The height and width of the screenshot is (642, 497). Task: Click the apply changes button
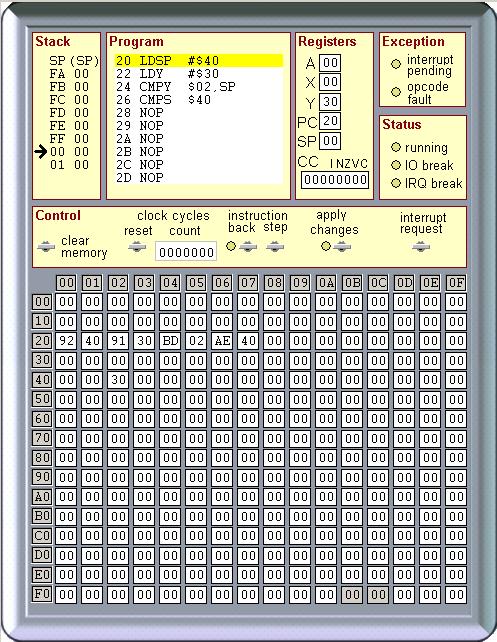click(342, 246)
